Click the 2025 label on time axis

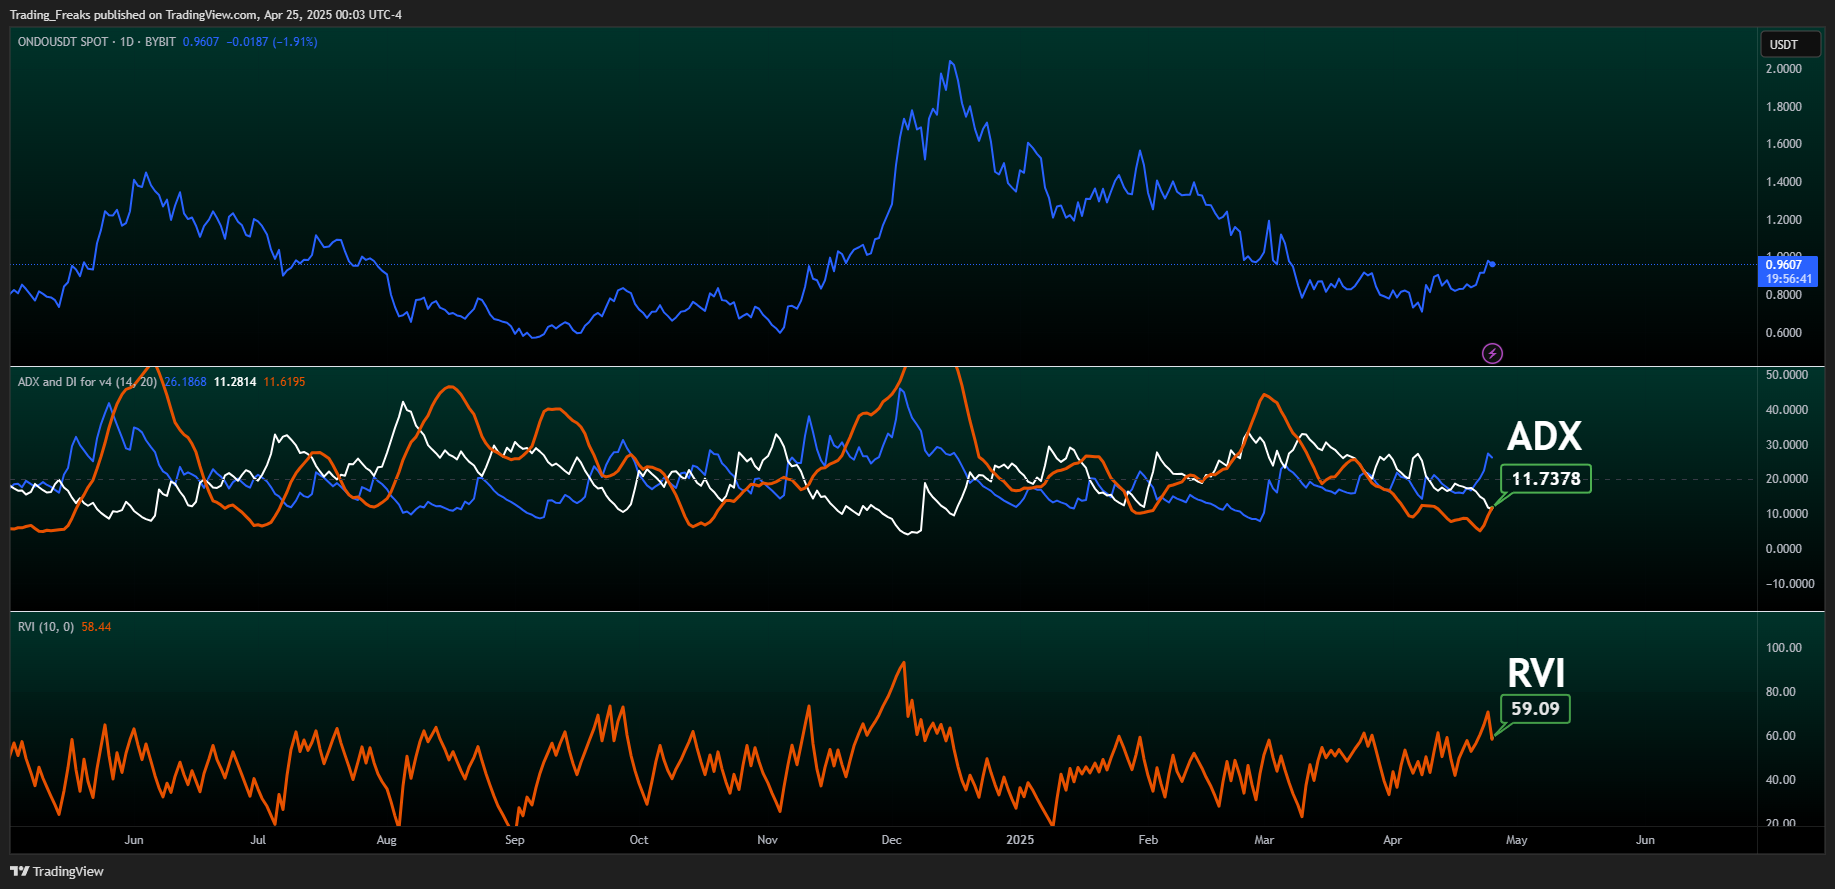[1020, 840]
